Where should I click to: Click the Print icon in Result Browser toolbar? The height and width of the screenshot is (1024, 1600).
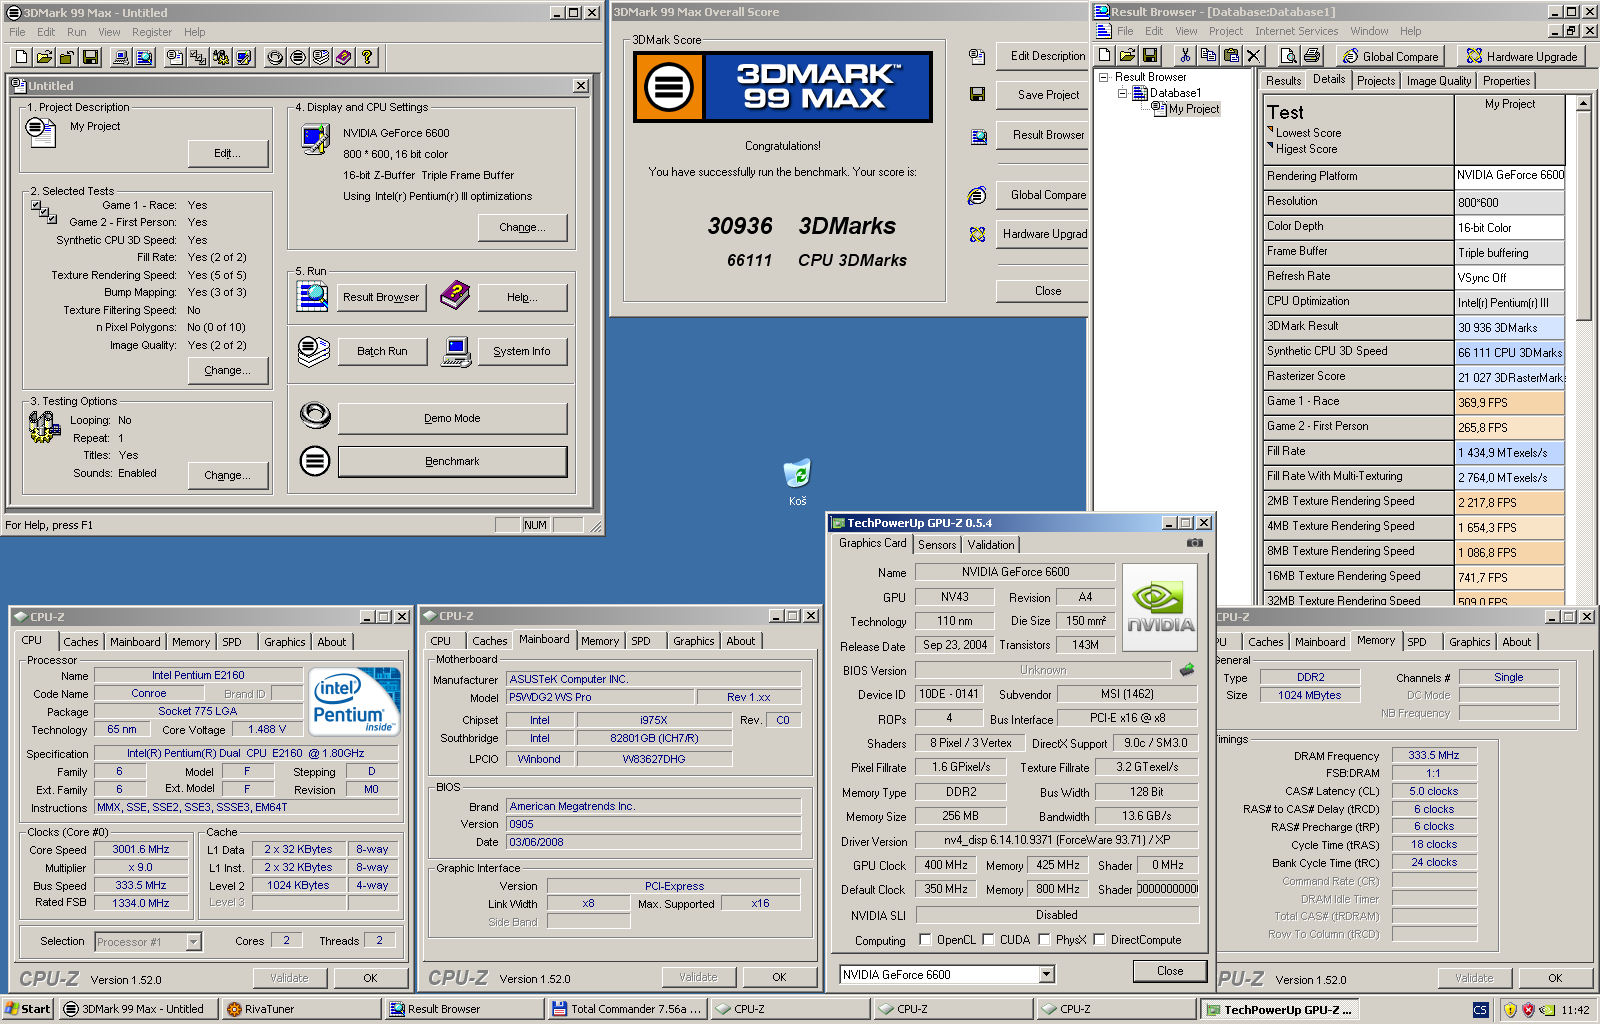(1312, 55)
